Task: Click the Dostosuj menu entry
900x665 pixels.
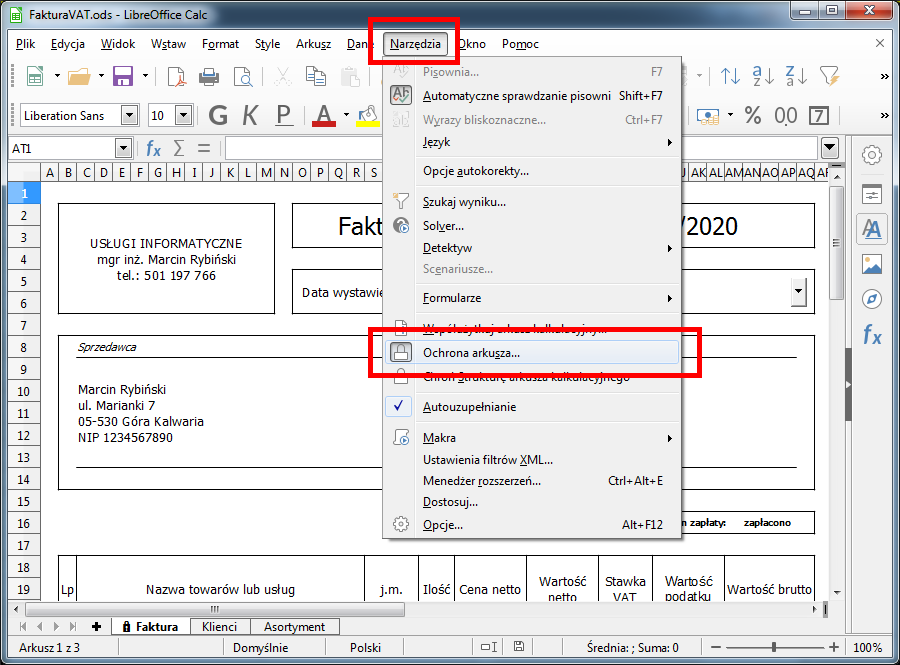Action: [450, 502]
